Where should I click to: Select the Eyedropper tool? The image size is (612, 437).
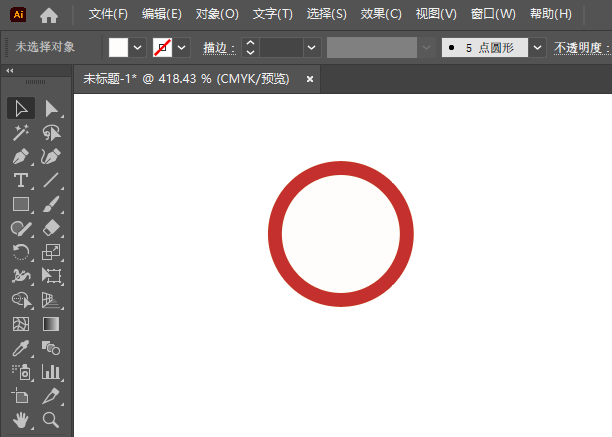tap(21, 348)
